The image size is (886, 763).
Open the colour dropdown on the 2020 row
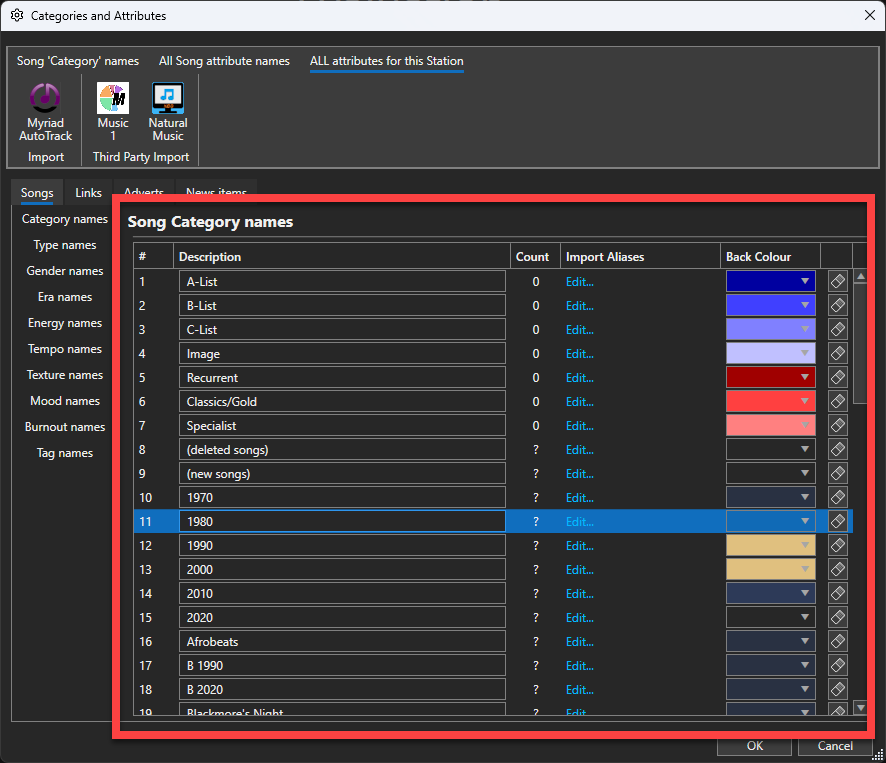pos(804,618)
